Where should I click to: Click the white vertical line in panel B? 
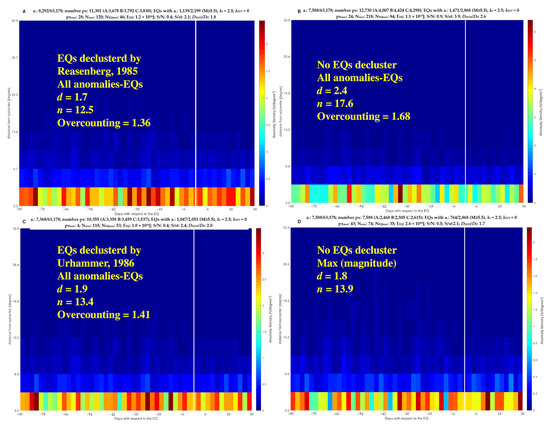coord(465,111)
